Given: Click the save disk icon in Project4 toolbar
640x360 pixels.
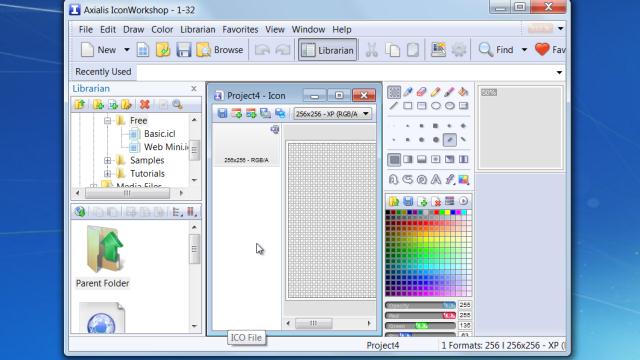Looking at the screenshot, I should (x=222, y=113).
